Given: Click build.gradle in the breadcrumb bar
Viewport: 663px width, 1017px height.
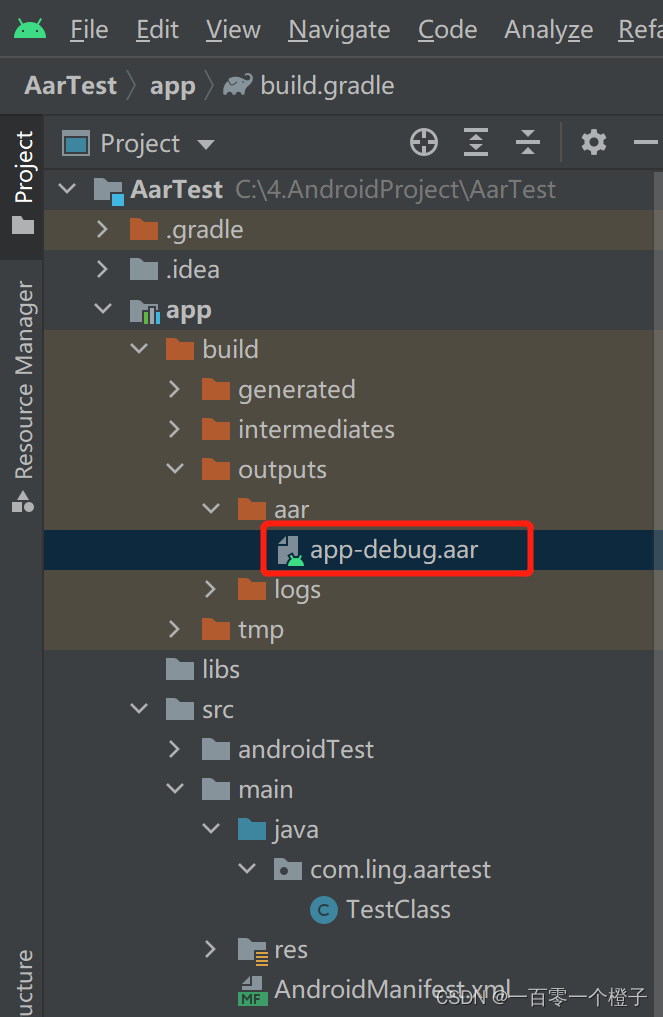Looking at the screenshot, I should point(326,86).
